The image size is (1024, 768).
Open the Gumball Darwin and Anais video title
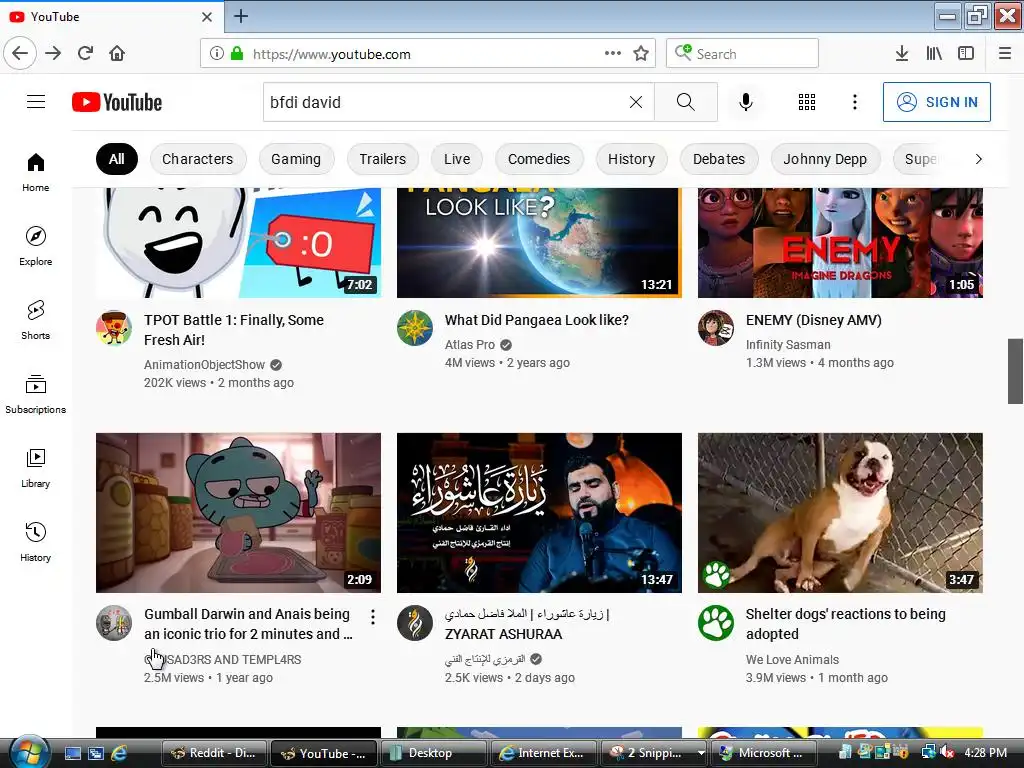pyautogui.click(x=248, y=624)
